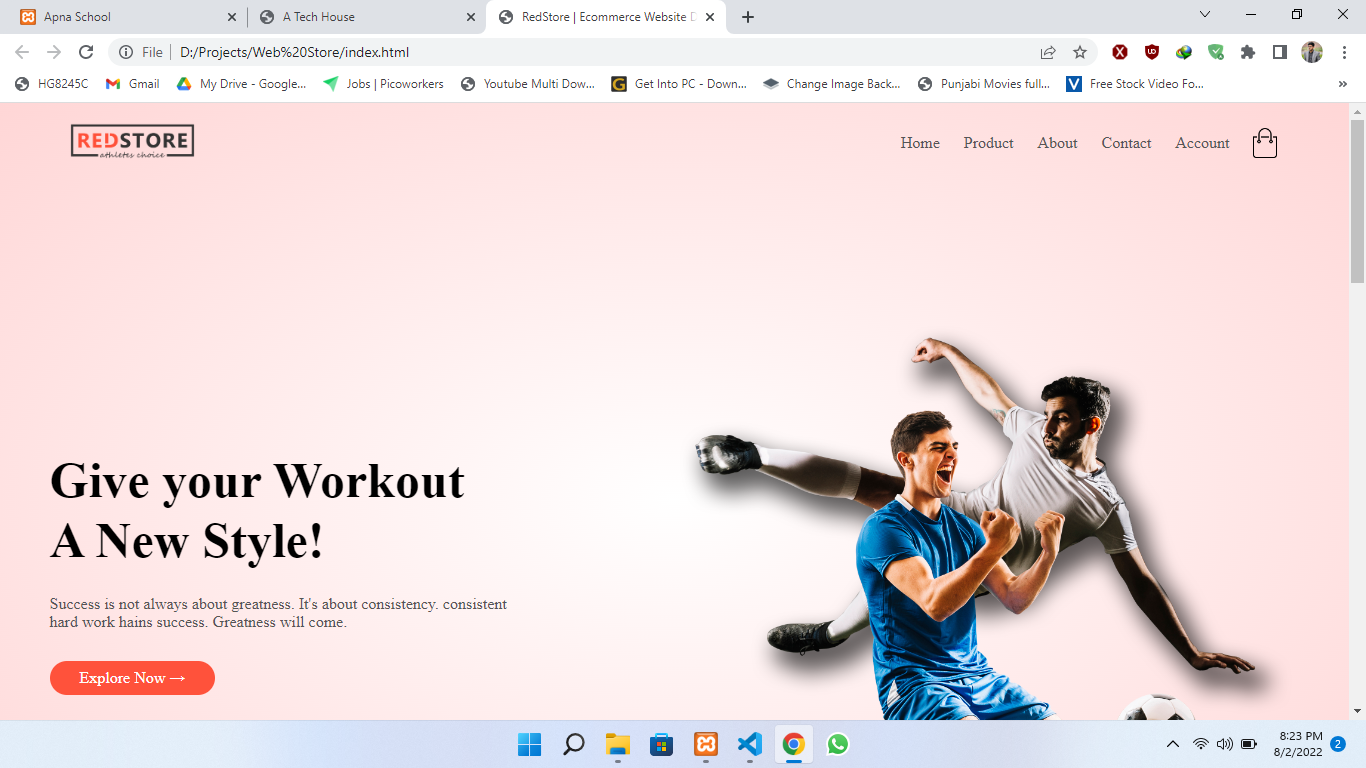
Task: Open the IDM extension icon
Action: [x=1184, y=52]
